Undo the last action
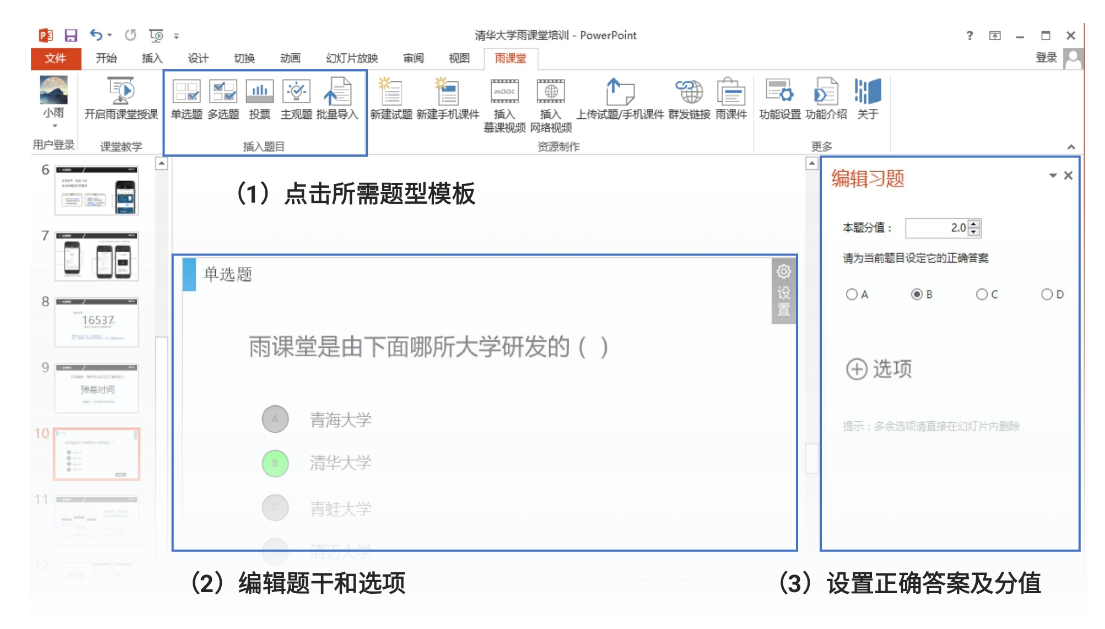The height and width of the screenshot is (629, 1105). 96,35
